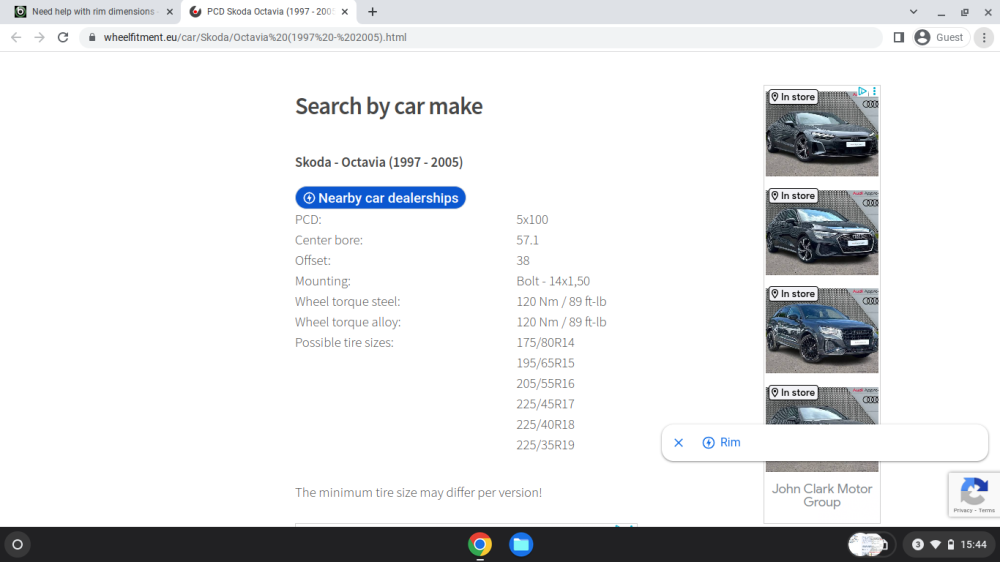Open first In store car ad

tap(821, 133)
